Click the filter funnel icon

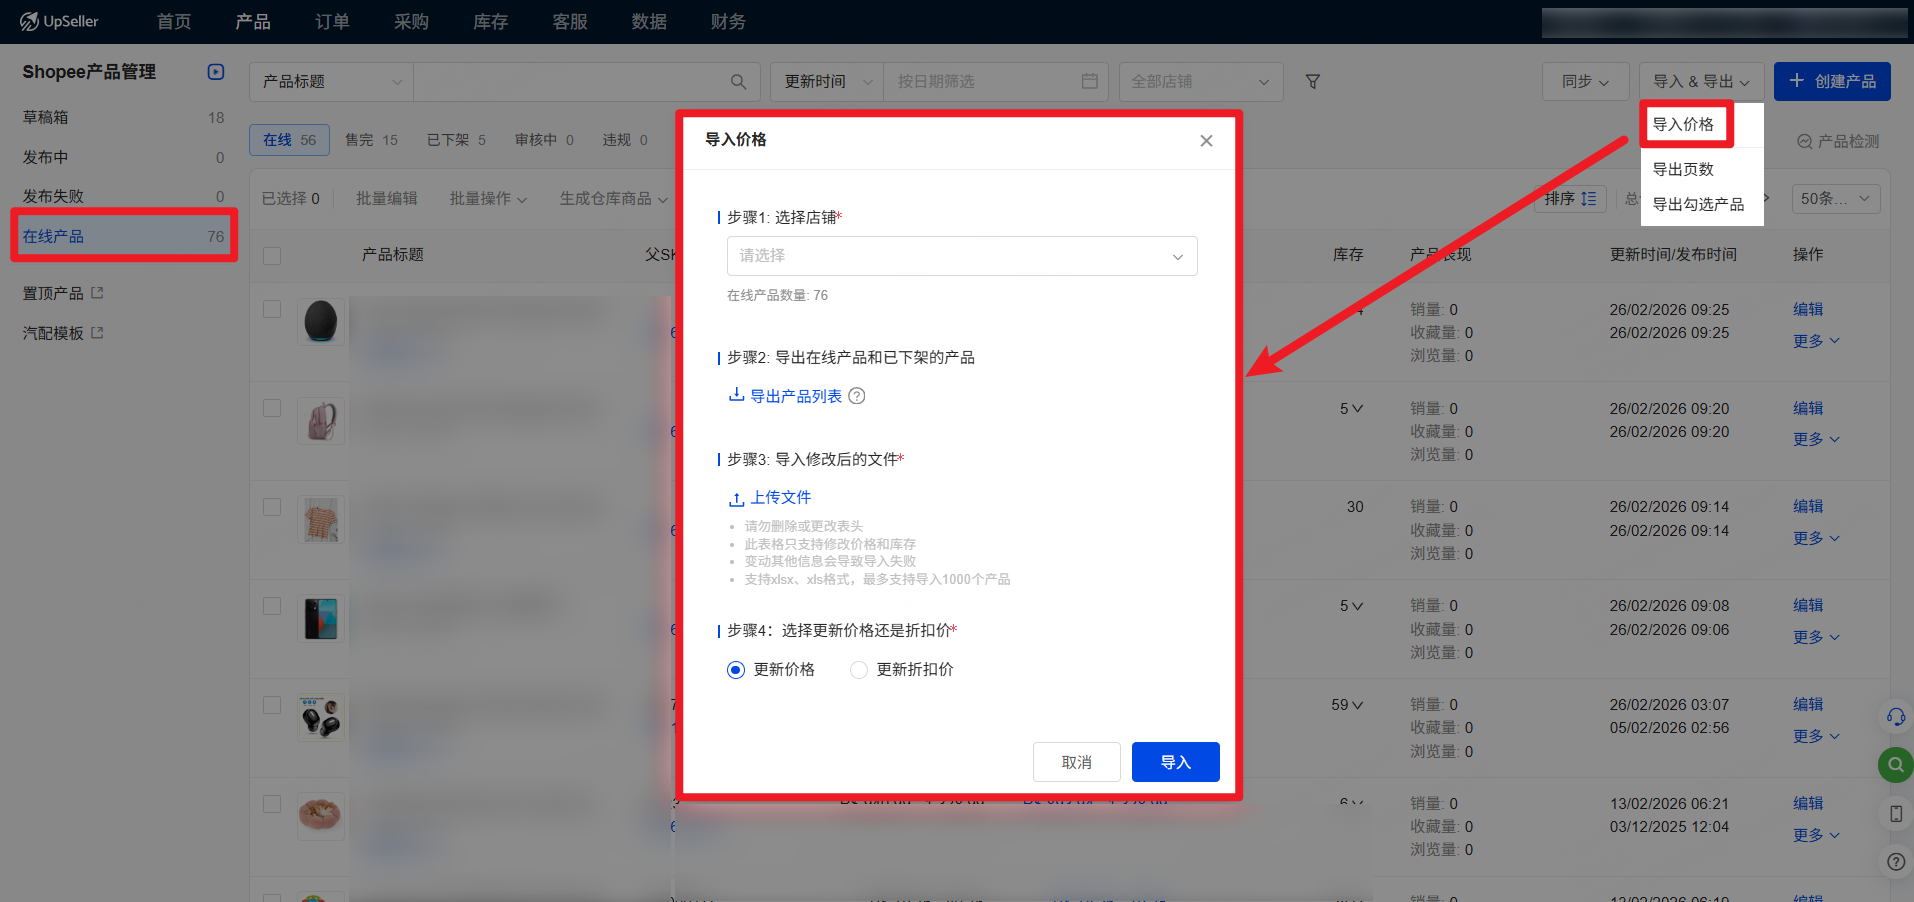click(1312, 82)
